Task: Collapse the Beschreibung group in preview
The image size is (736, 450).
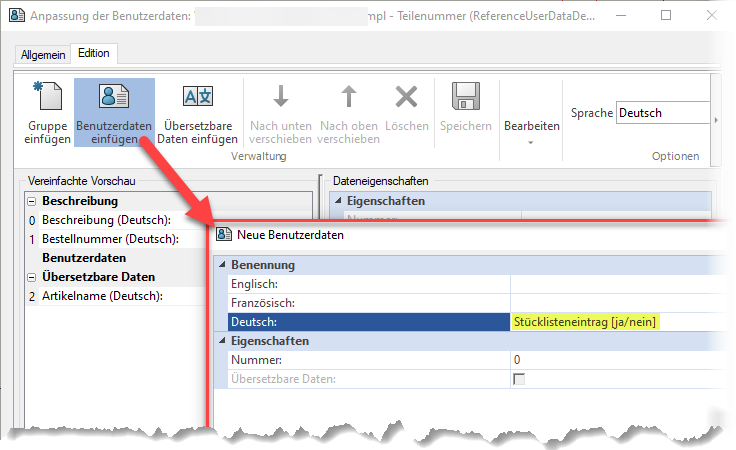Action: pyautogui.click(x=32, y=201)
